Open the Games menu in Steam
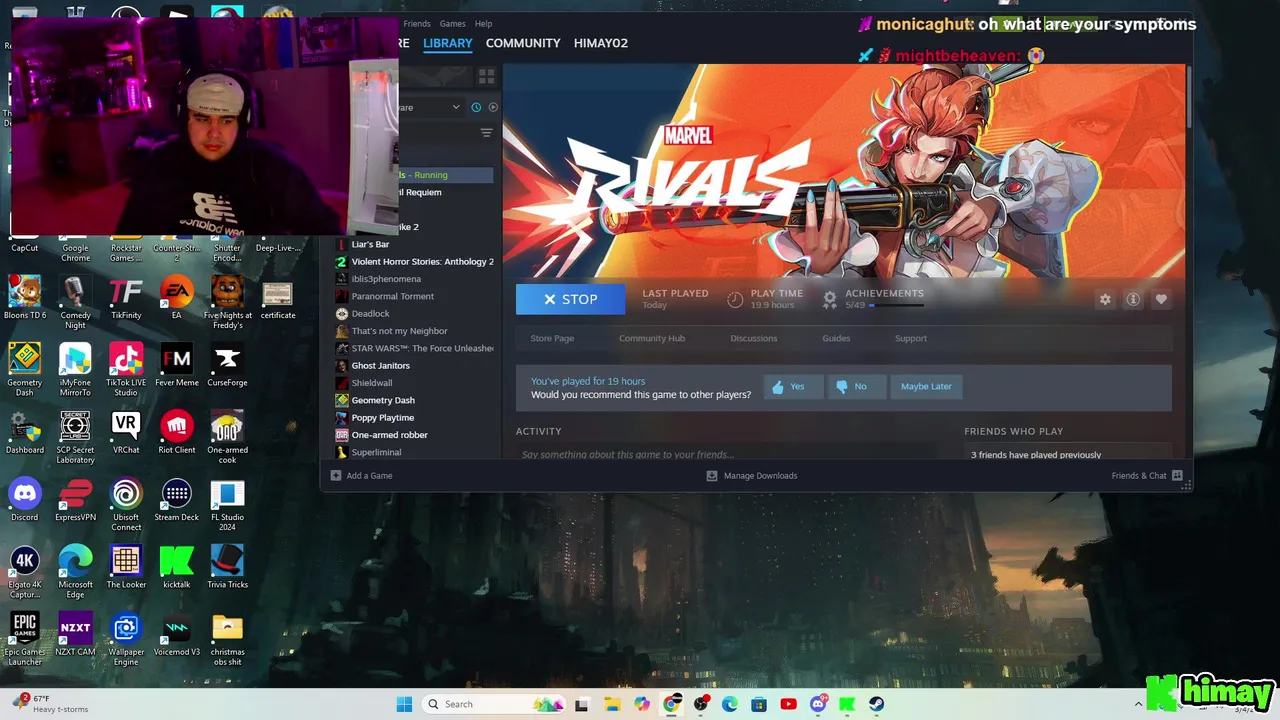 tap(453, 24)
